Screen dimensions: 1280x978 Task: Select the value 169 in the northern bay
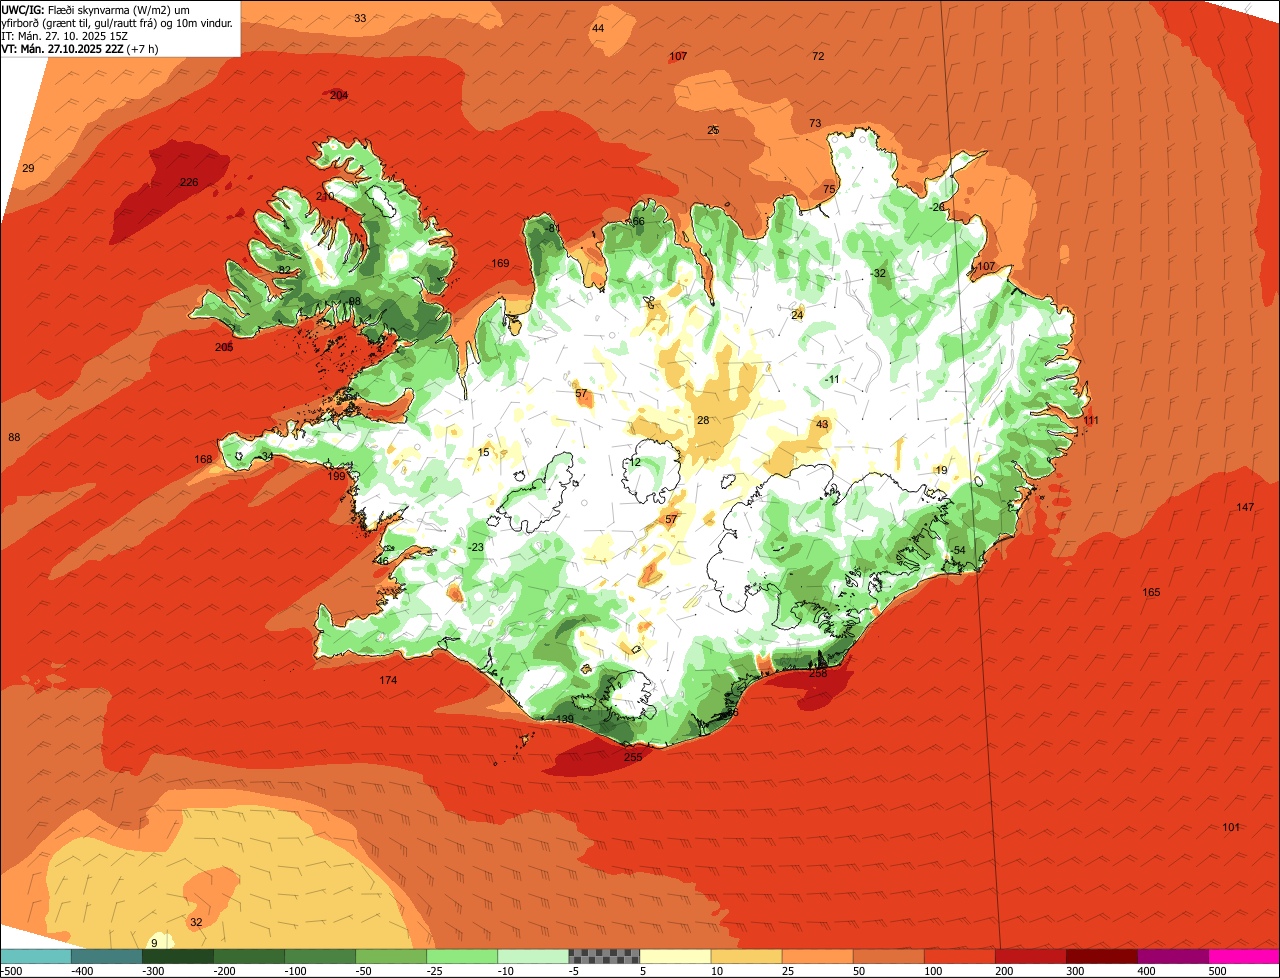[x=501, y=263]
